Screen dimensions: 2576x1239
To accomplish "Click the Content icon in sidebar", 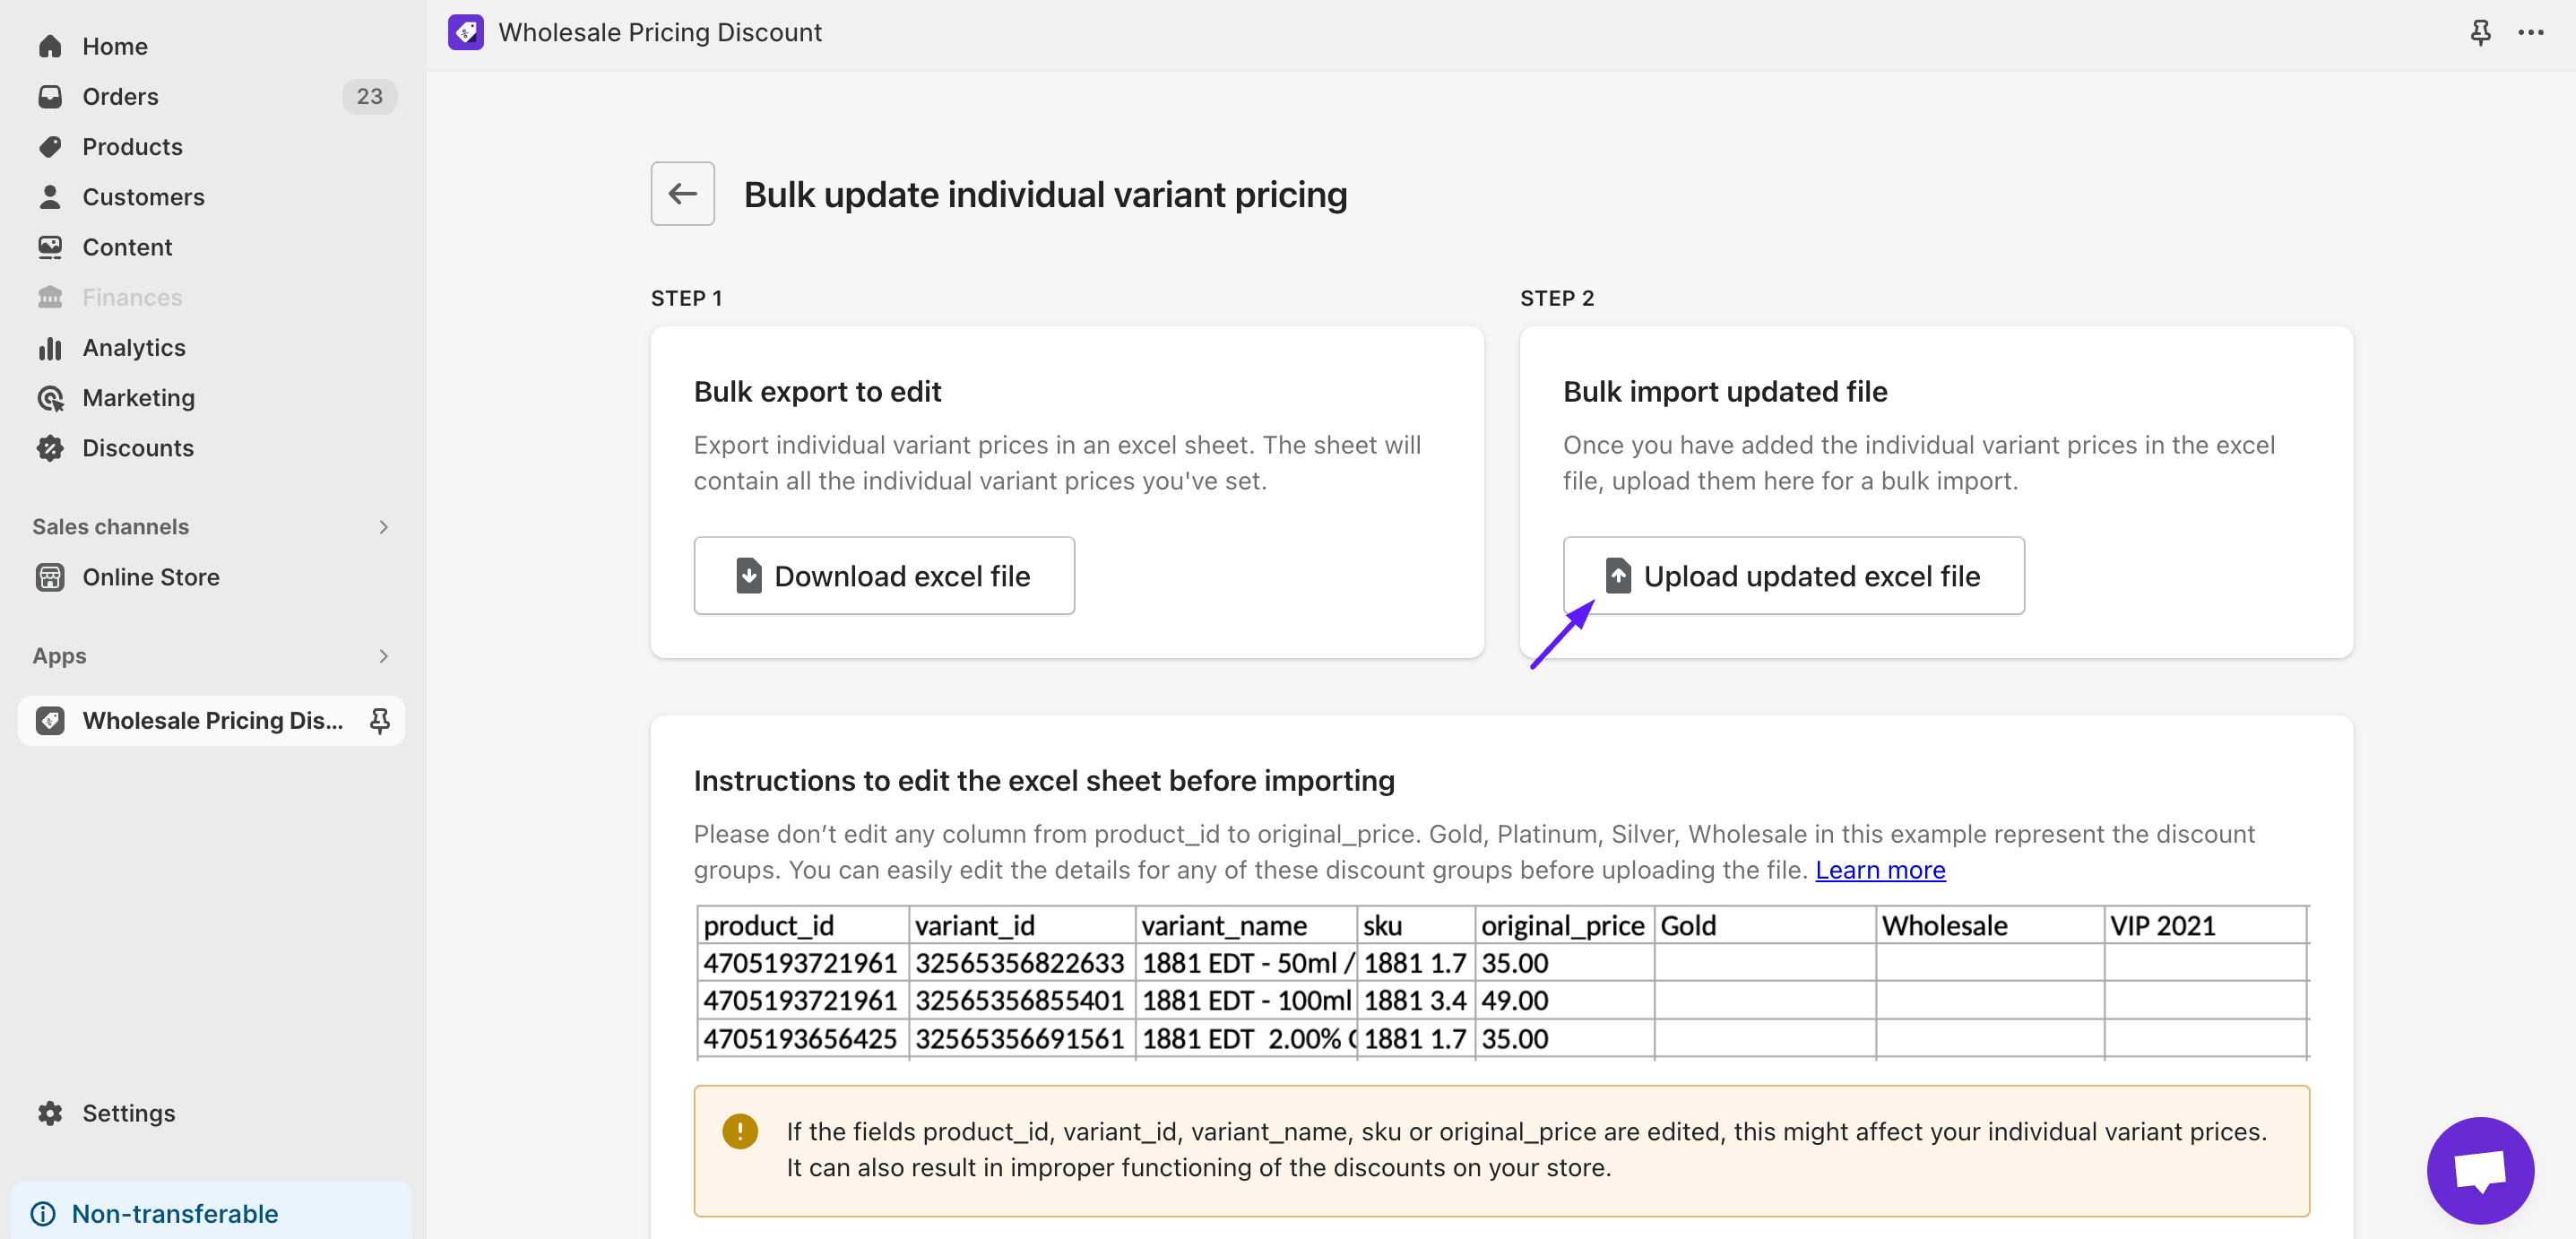I will click(50, 246).
